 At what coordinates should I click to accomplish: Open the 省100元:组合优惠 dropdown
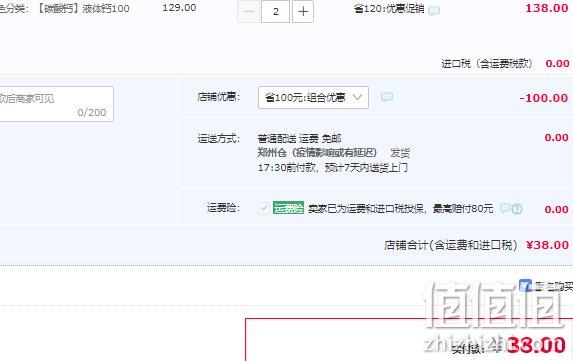tap(313, 98)
